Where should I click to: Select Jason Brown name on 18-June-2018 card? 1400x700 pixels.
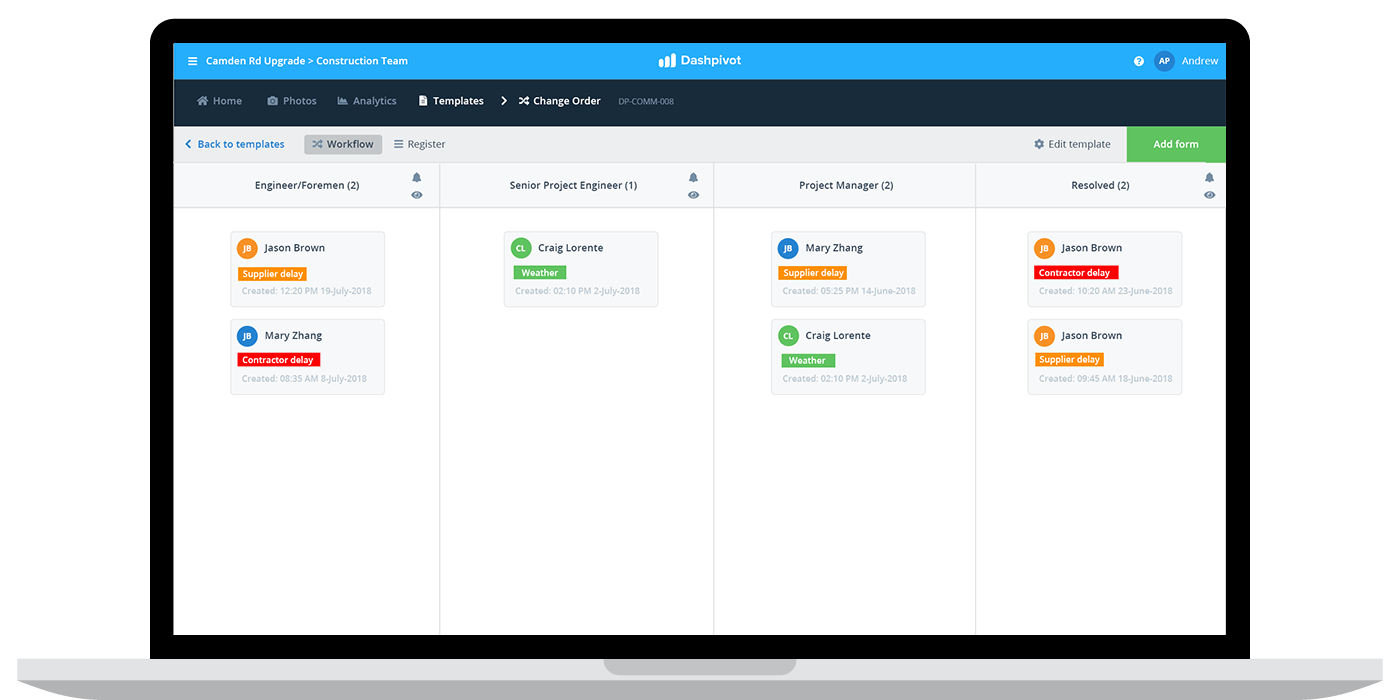click(x=1092, y=336)
